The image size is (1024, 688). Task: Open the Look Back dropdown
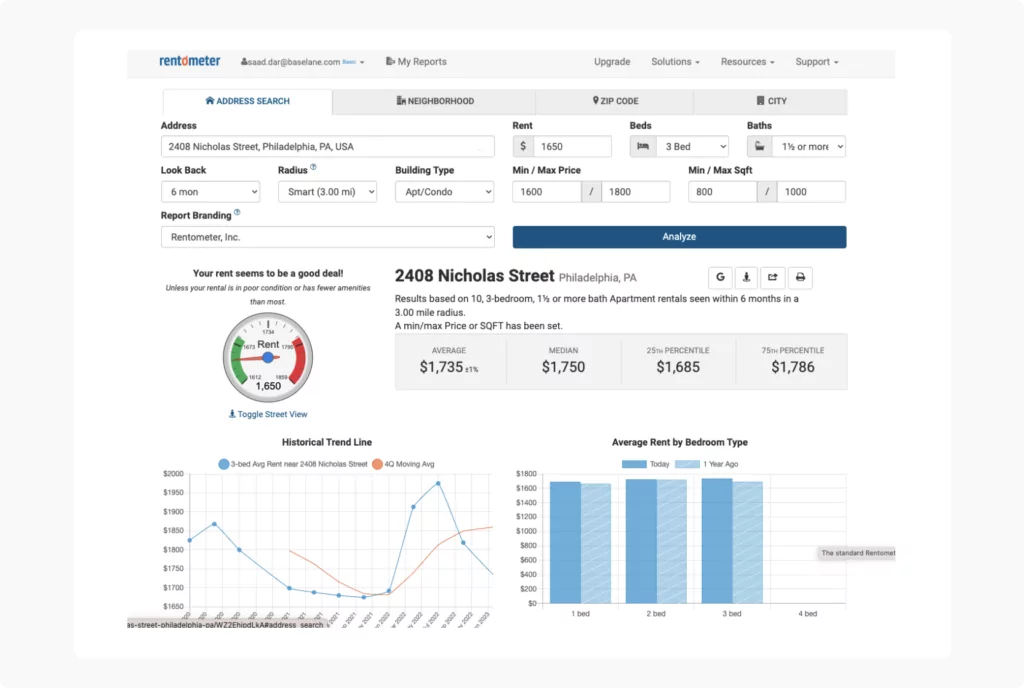pos(210,192)
